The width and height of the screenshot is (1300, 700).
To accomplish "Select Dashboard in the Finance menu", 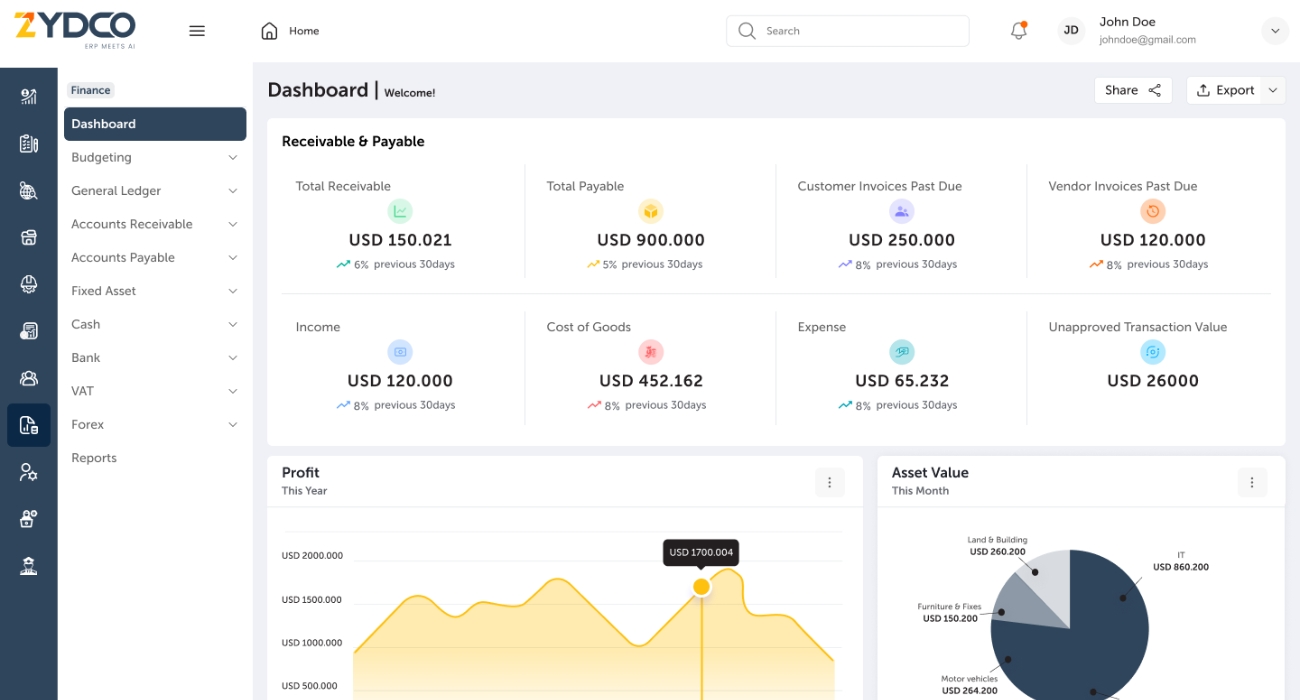I will click(x=155, y=124).
